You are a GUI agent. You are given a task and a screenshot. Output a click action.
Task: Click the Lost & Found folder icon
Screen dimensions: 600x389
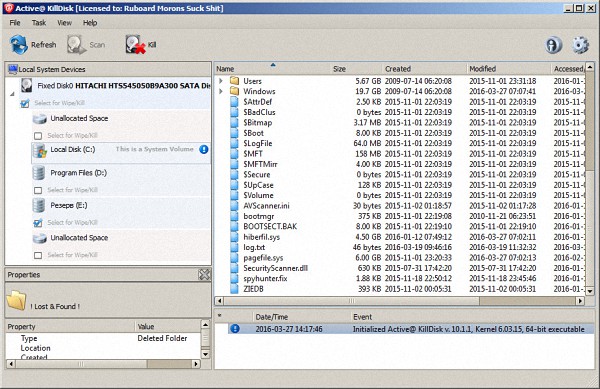point(16,301)
